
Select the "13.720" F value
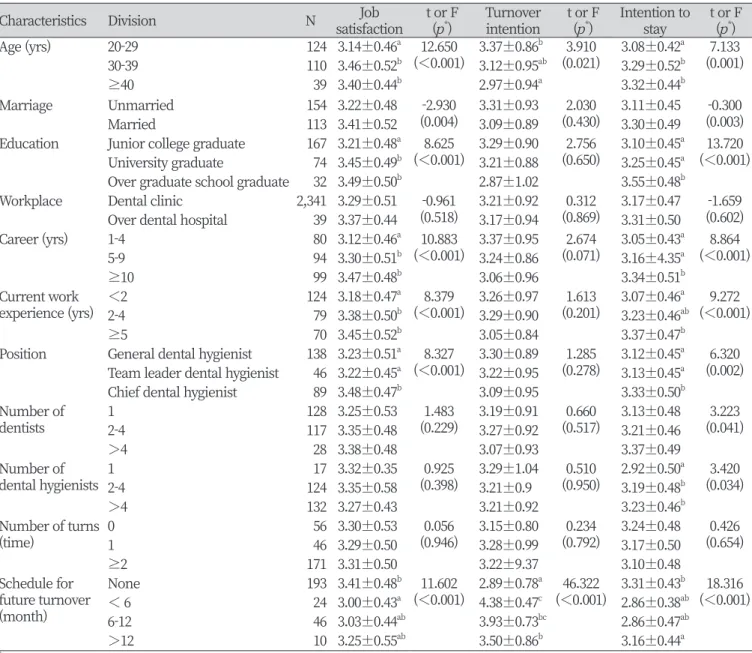pos(725,143)
